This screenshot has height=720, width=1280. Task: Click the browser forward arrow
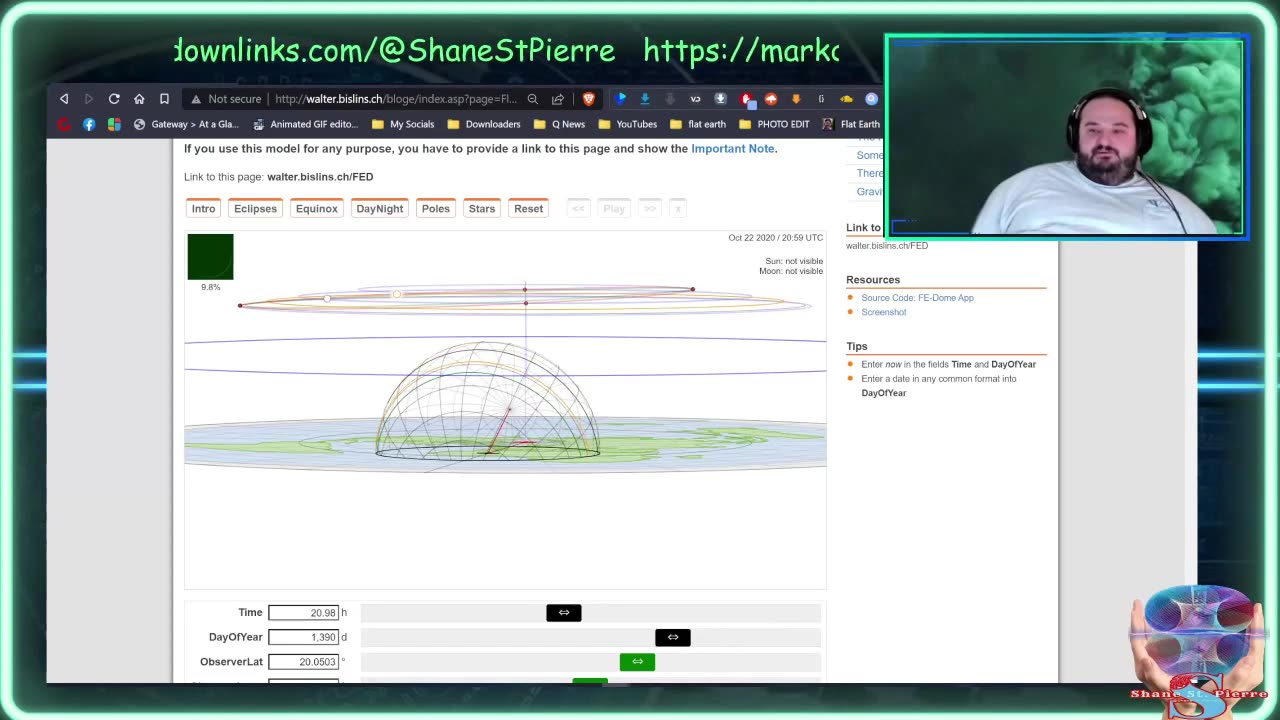88,99
